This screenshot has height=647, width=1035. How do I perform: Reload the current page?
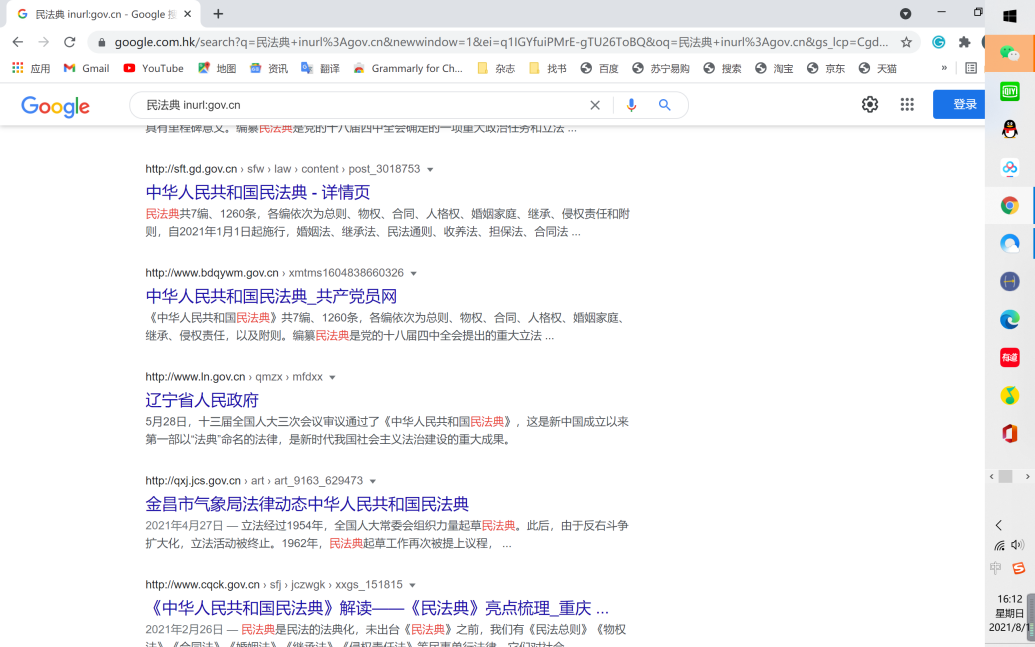[x=69, y=42]
